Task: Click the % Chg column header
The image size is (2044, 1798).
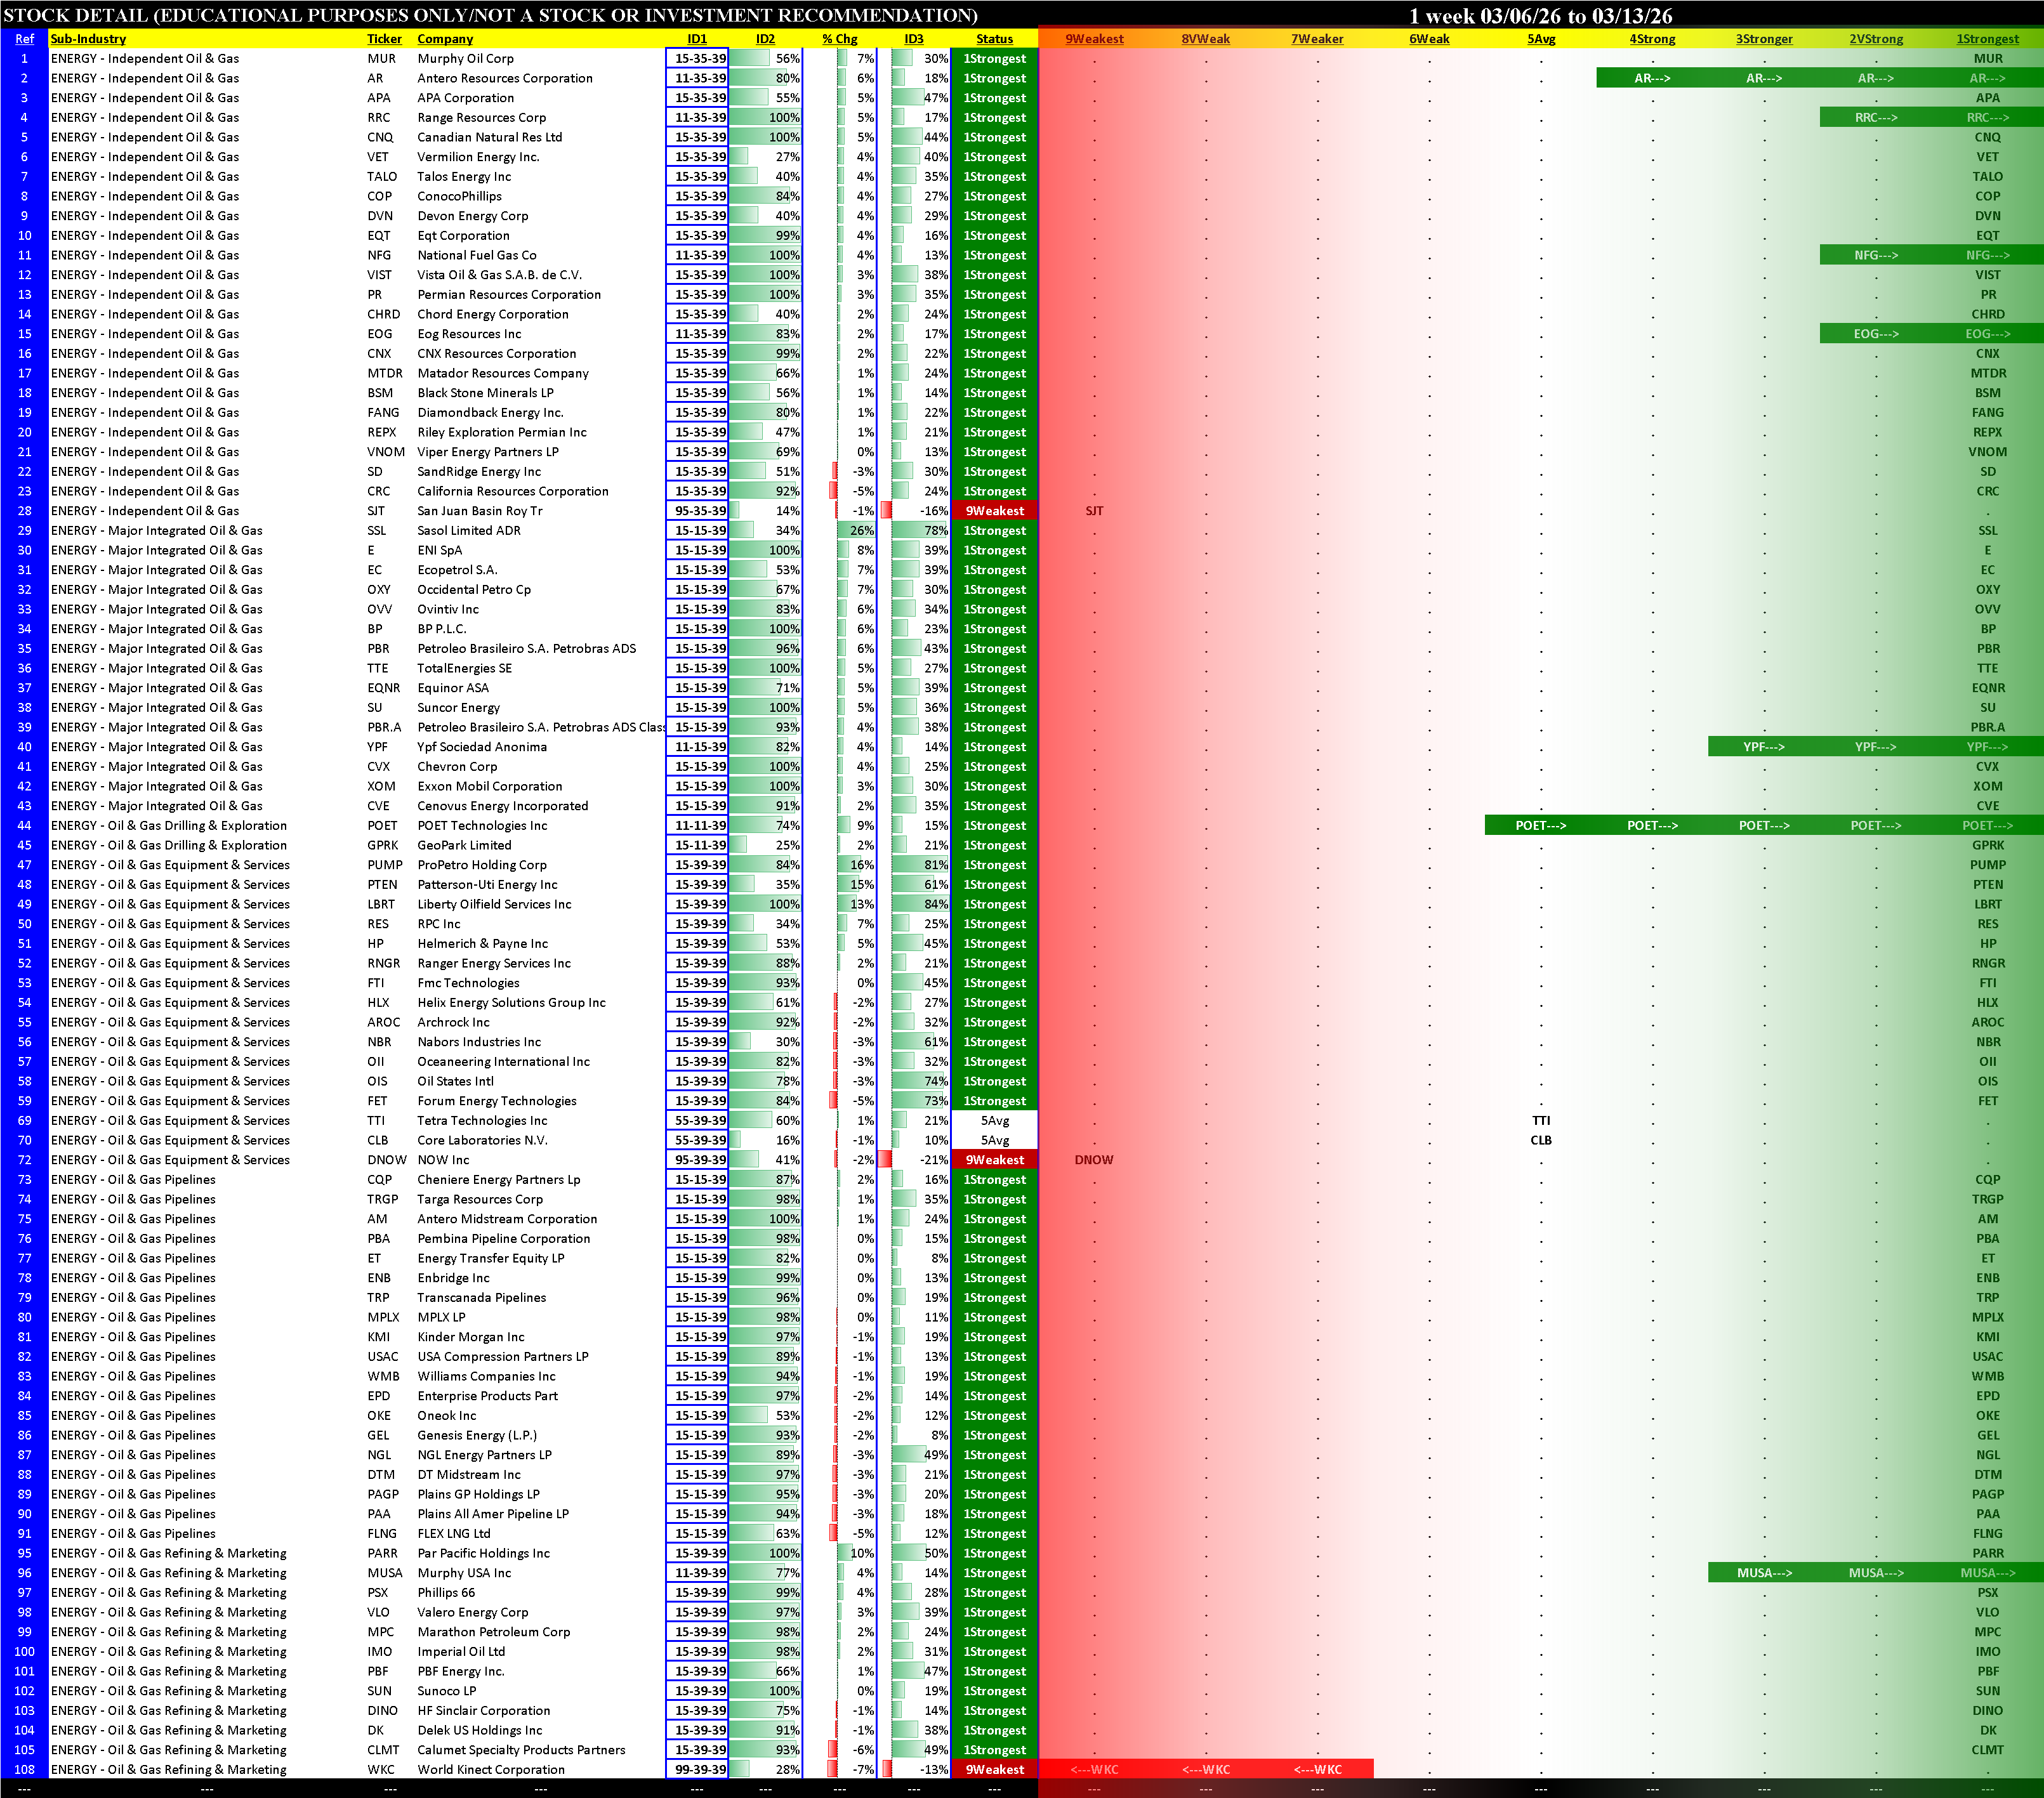Action: (x=839, y=39)
